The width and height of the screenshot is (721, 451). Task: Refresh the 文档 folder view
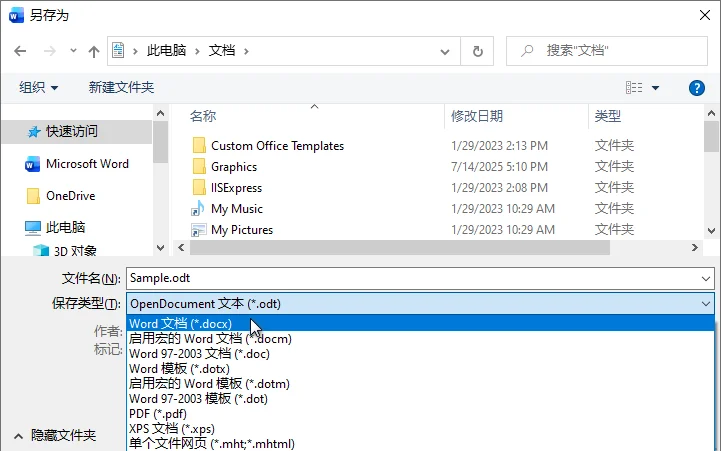[x=478, y=51]
